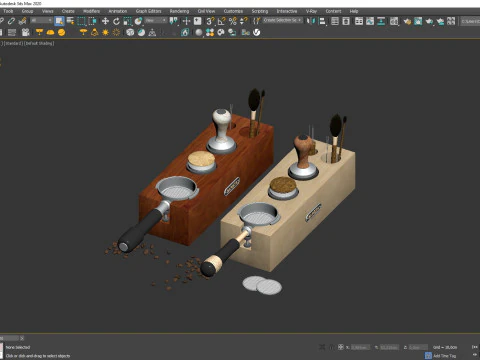The width and height of the screenshot is (480, 360).
Task: Create a V-Ray sphere light
Action: click(x=61, y=32)
